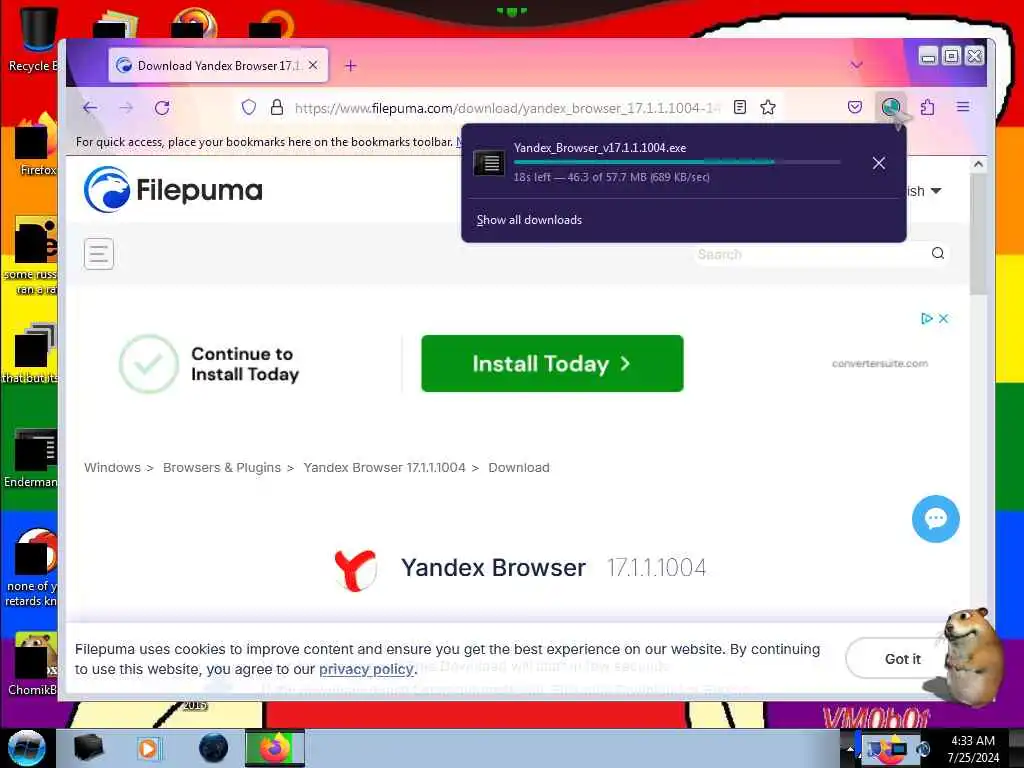Go back using the browser back arrow
This screenshot has width=1024, height=768.
tap(90, 108)
